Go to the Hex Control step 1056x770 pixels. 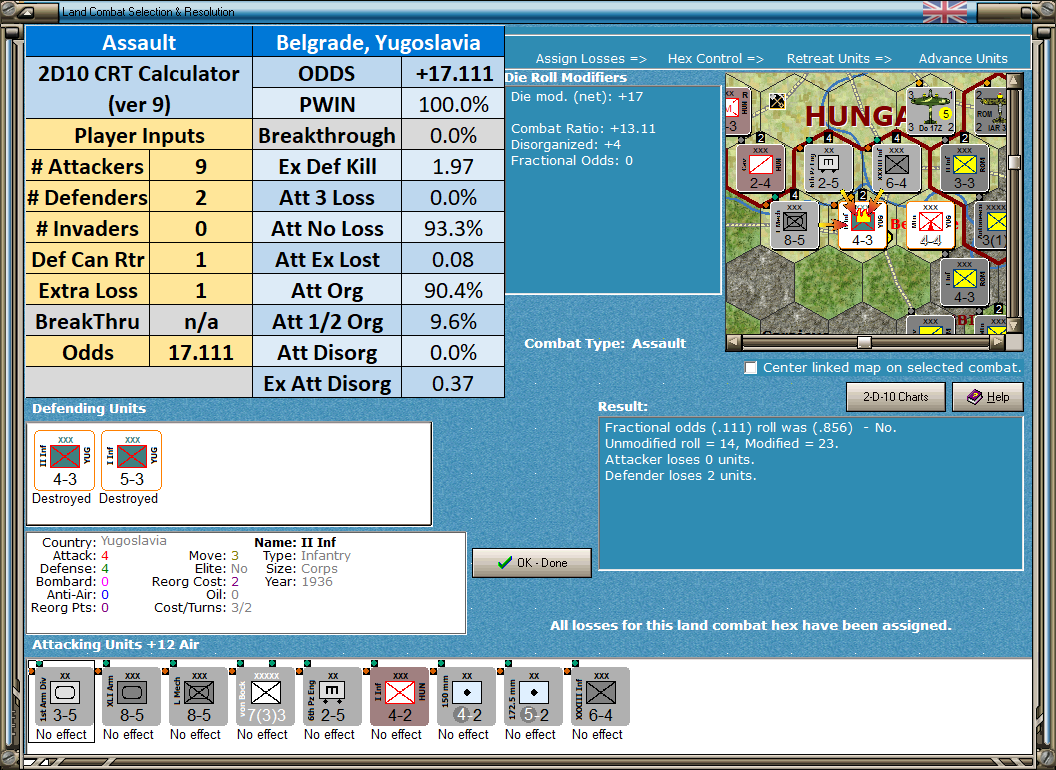715,59
